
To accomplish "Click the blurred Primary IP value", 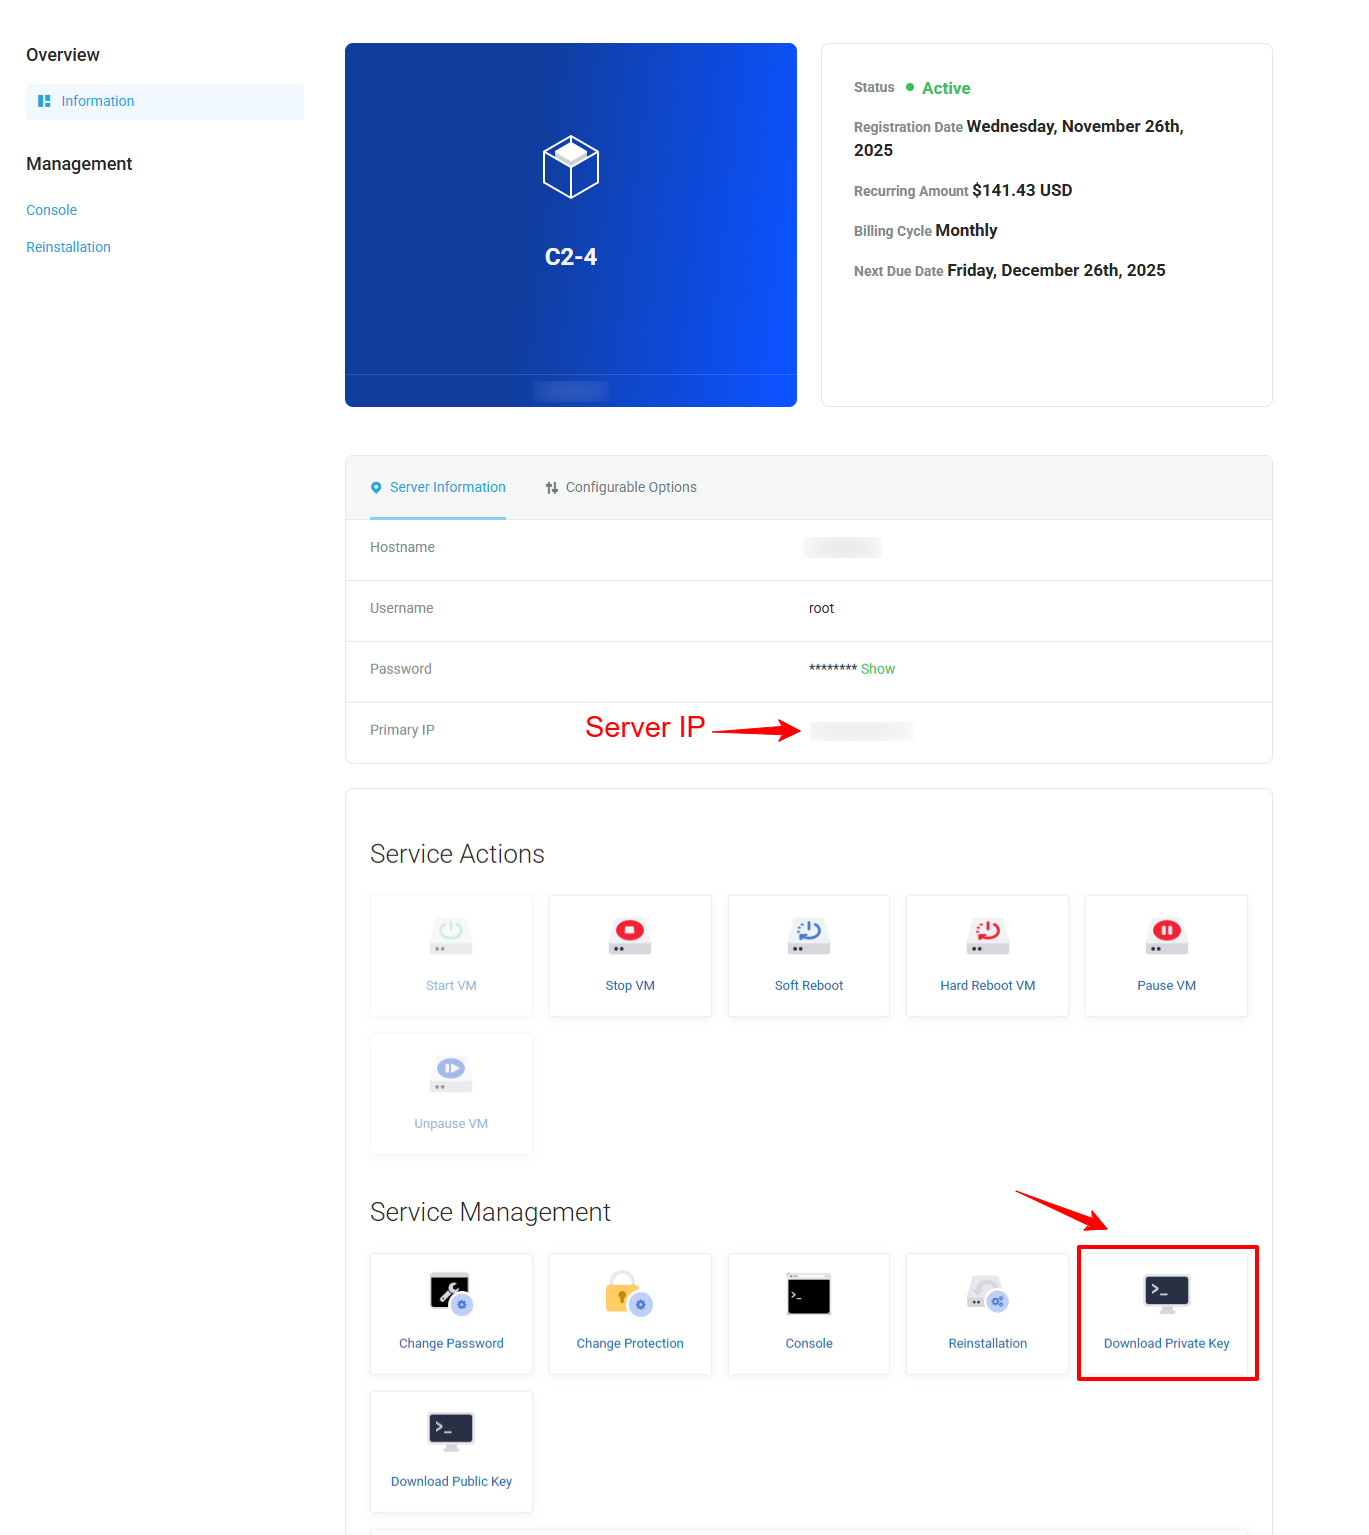I will pos(862,731).
